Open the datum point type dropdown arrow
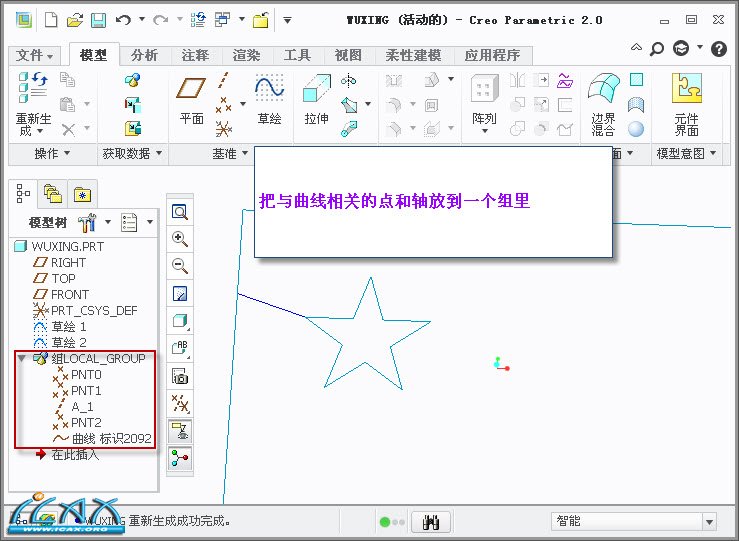The height and width of the screenshot is (541, 739). (243, 104)
